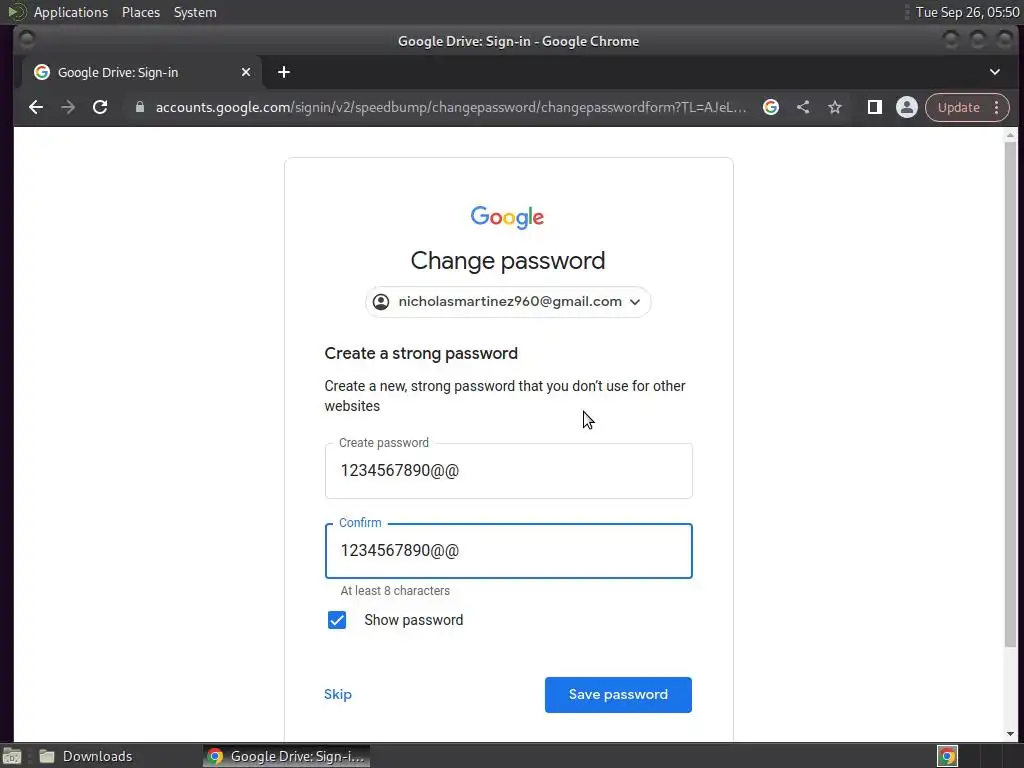1024x768 pixels.
Task: Open the Chrome three-dot menu
Action: click(997, 107)
